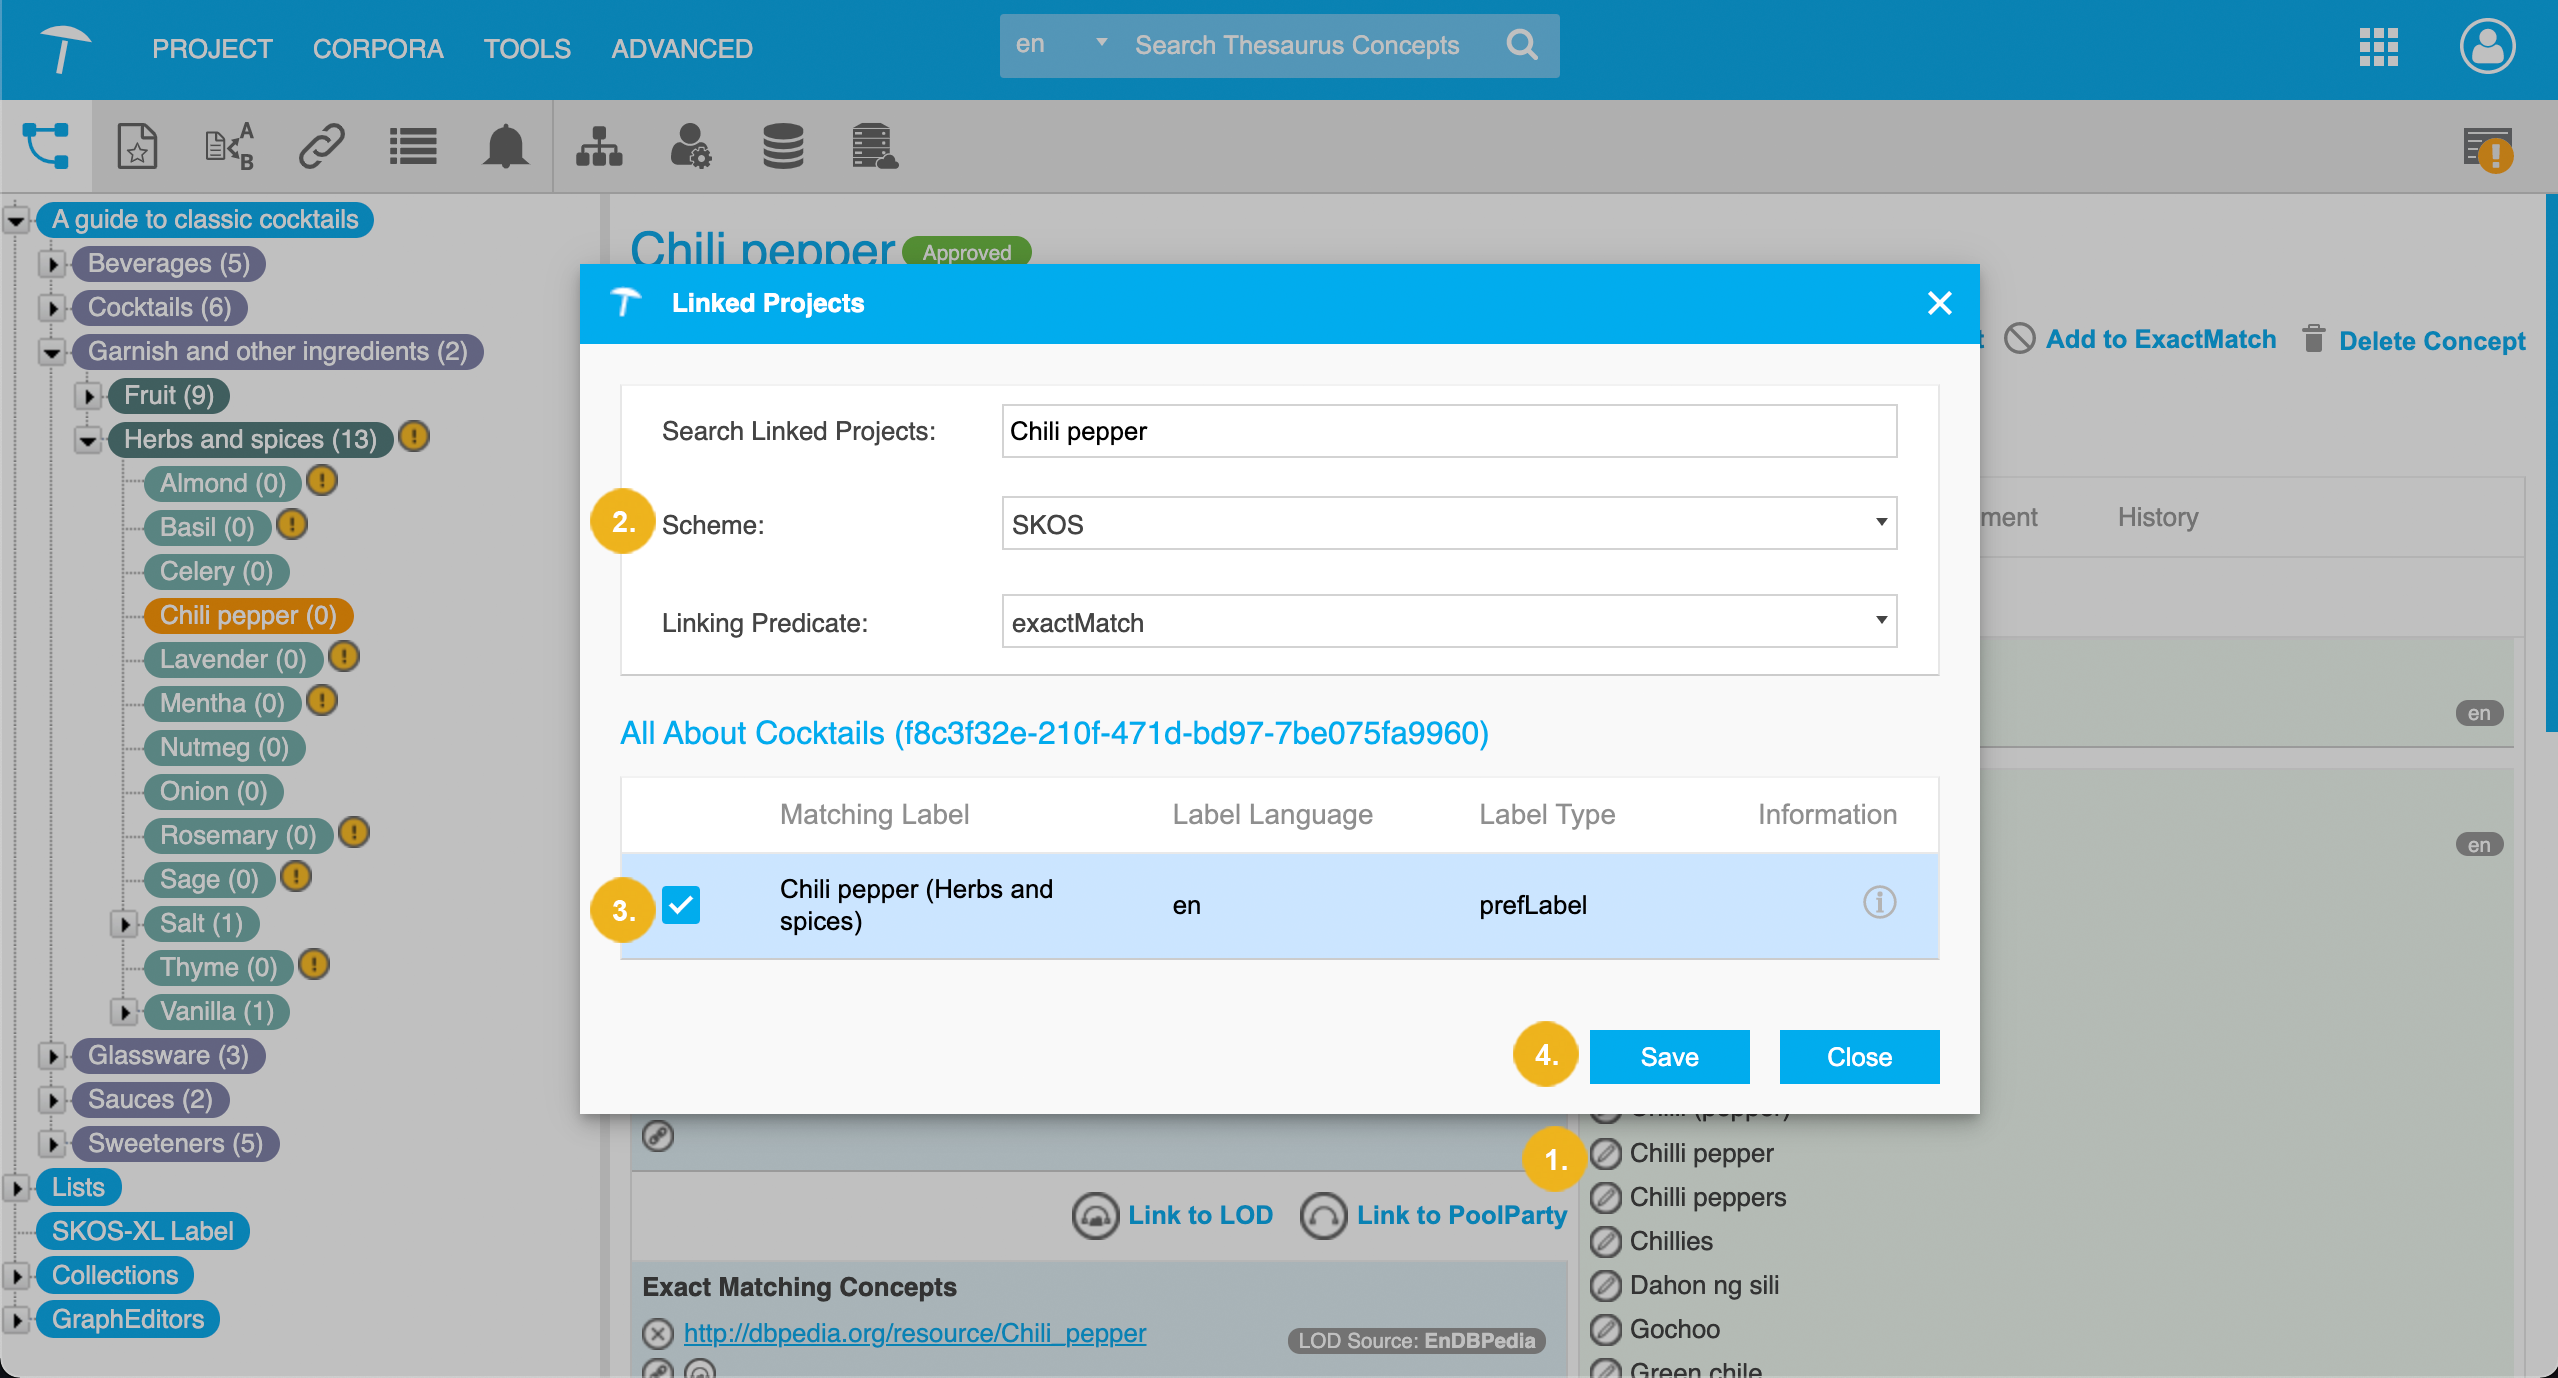Open the free concepts document icon

pyautogui.click(x=138, y=146)
